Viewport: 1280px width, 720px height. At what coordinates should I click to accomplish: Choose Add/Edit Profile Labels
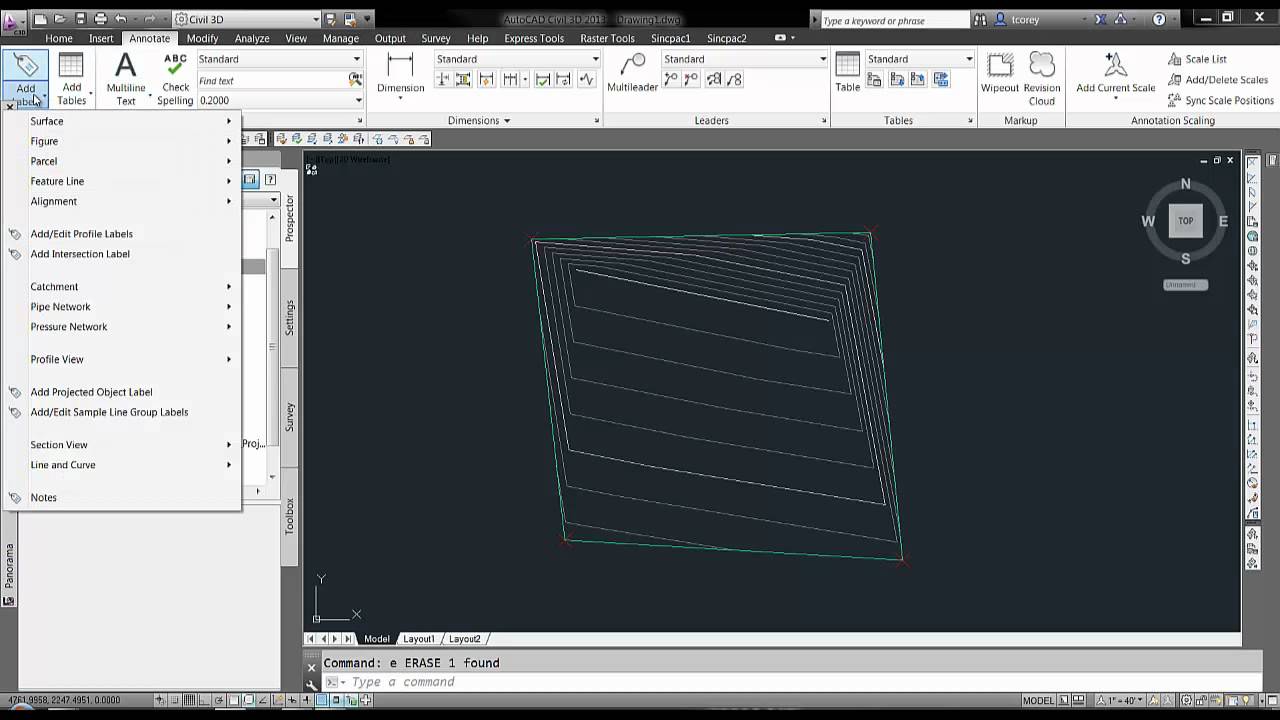coord(122,234)
